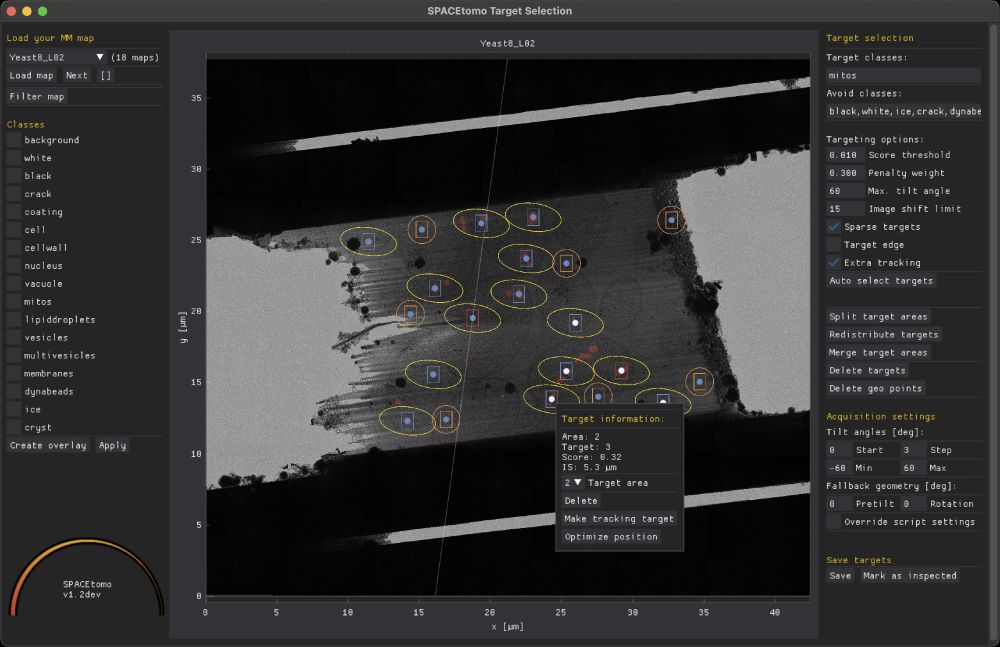Edit the Max. tilt angle value
This screenshot has height=647, width=1000.
pyautogui.click(x=844, y=191)
